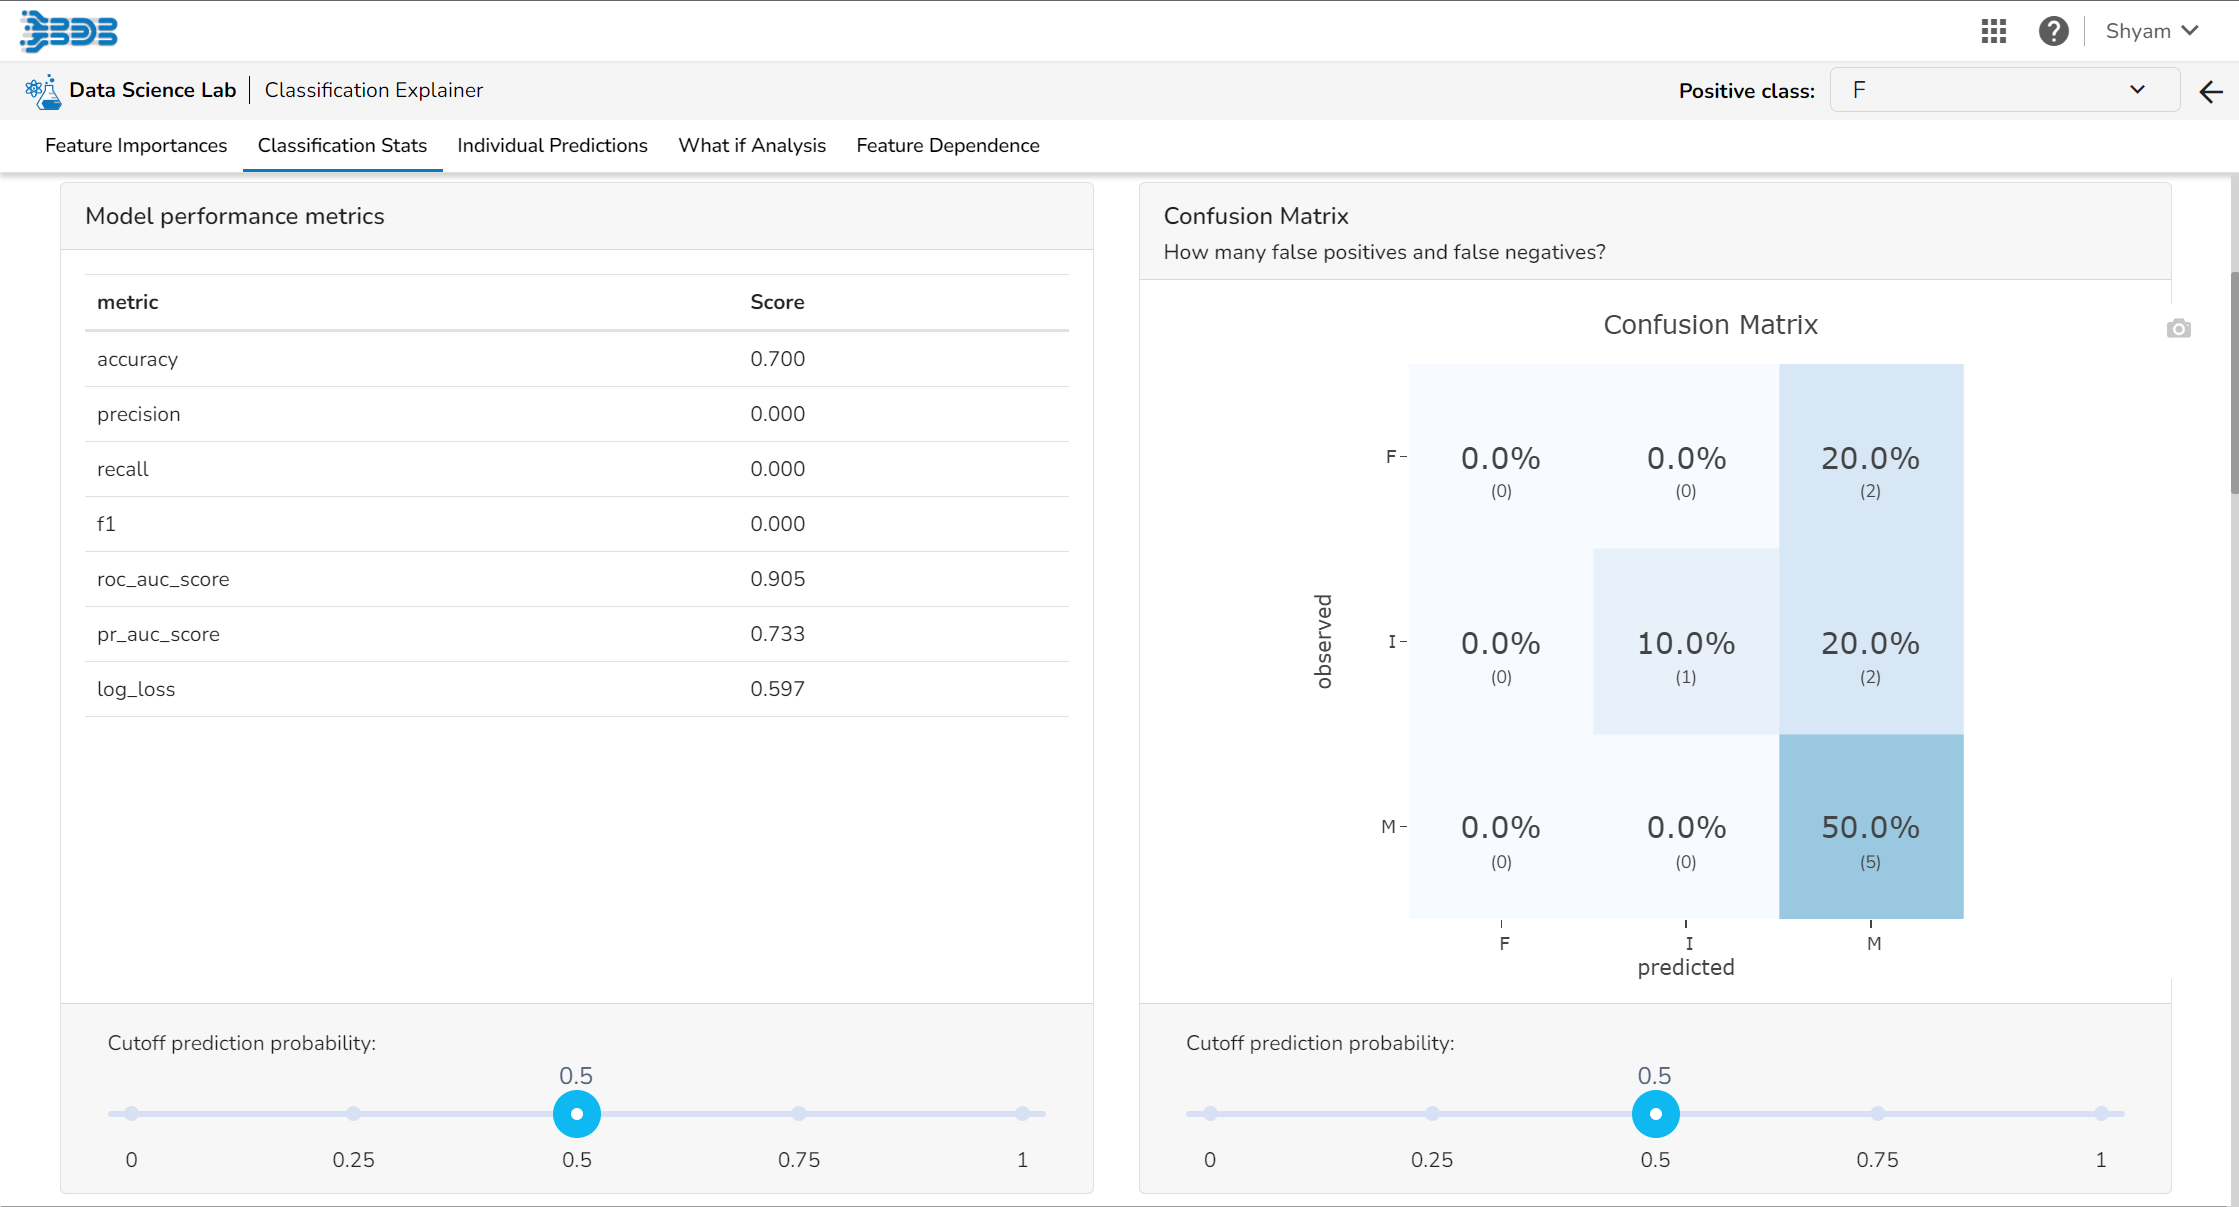Select the Feature Dependence tab
The width and height of the screenshot is (2239, 1207).
tap(947, 146)
